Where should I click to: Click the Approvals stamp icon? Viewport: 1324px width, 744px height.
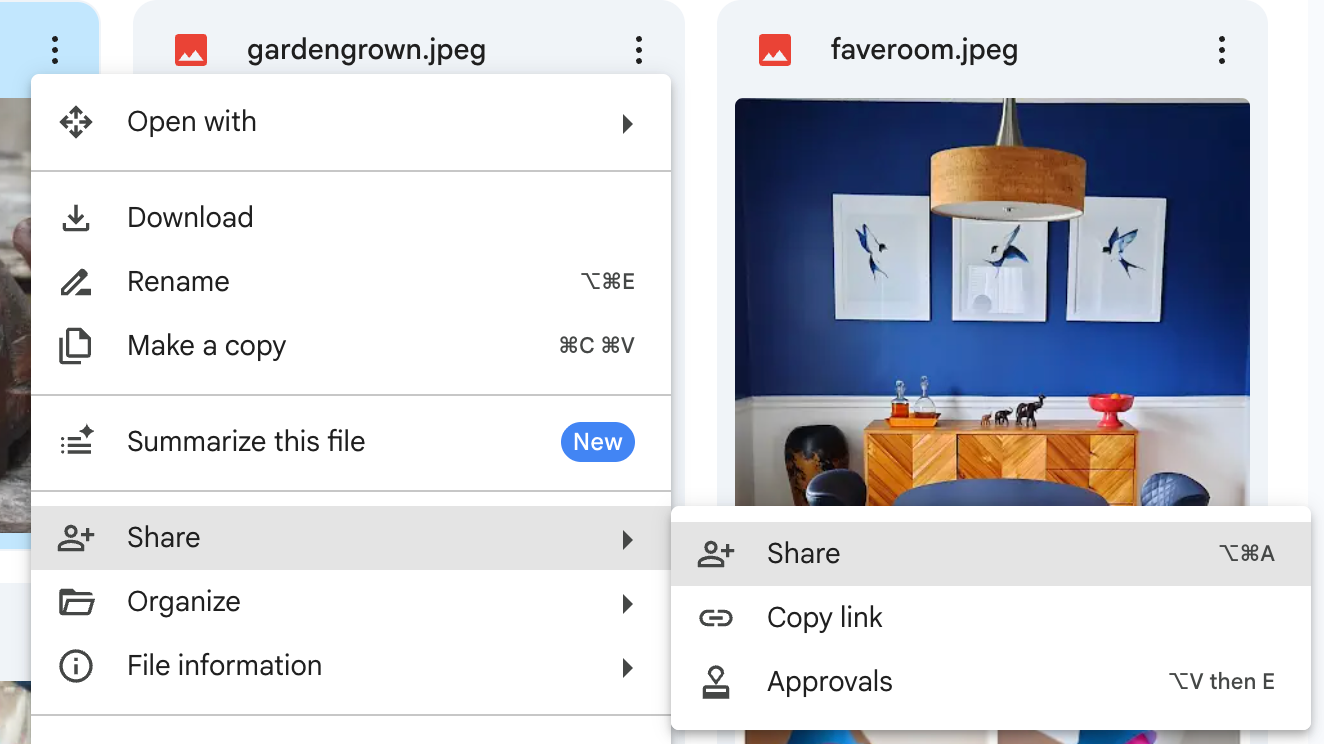pos(715,682)
